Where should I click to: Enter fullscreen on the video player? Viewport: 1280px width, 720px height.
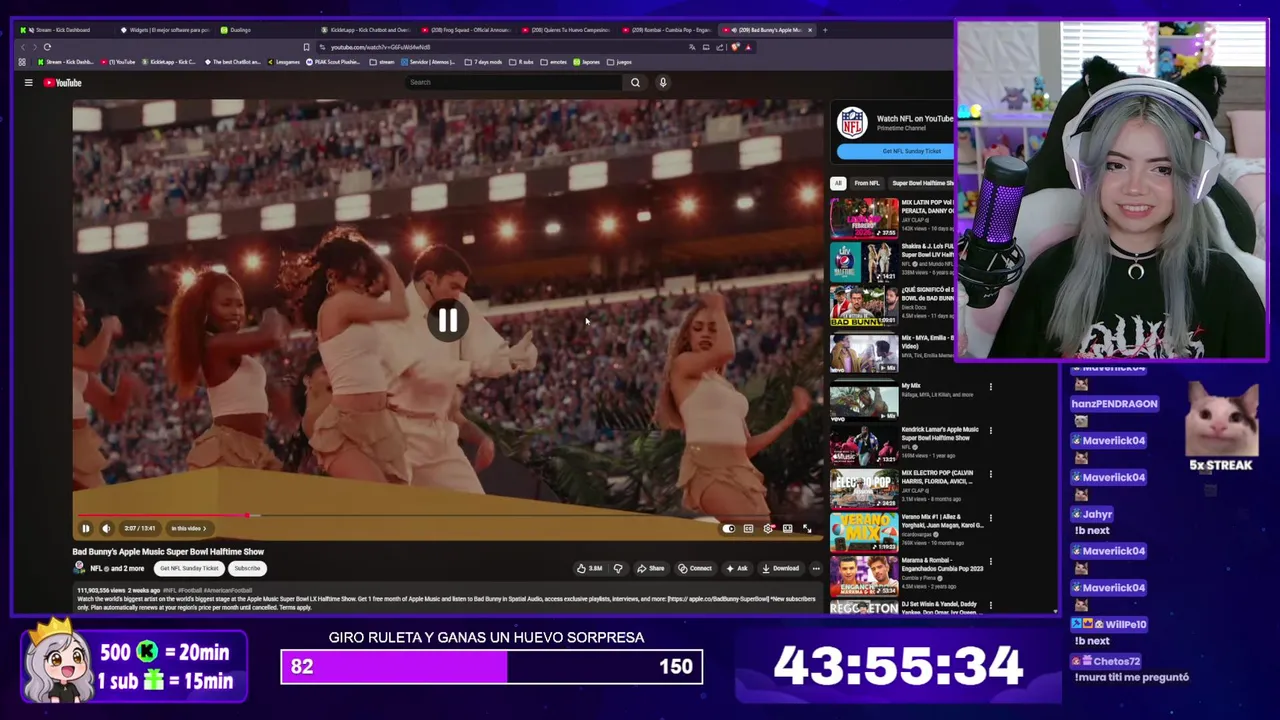pos(807,528)
